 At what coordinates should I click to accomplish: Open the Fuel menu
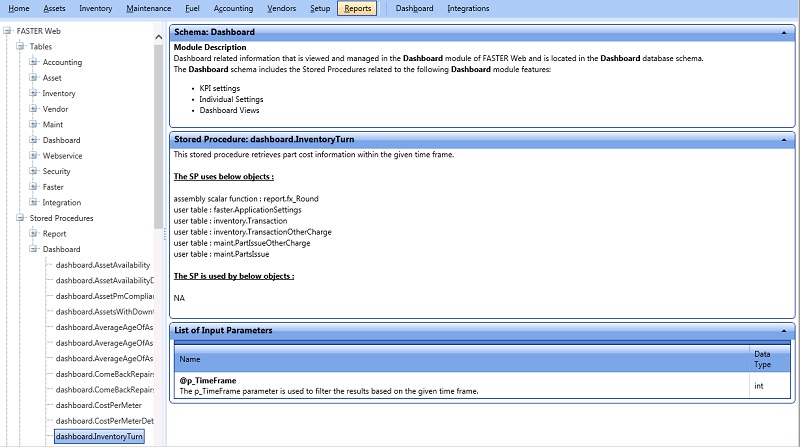[x=192, y=8]
